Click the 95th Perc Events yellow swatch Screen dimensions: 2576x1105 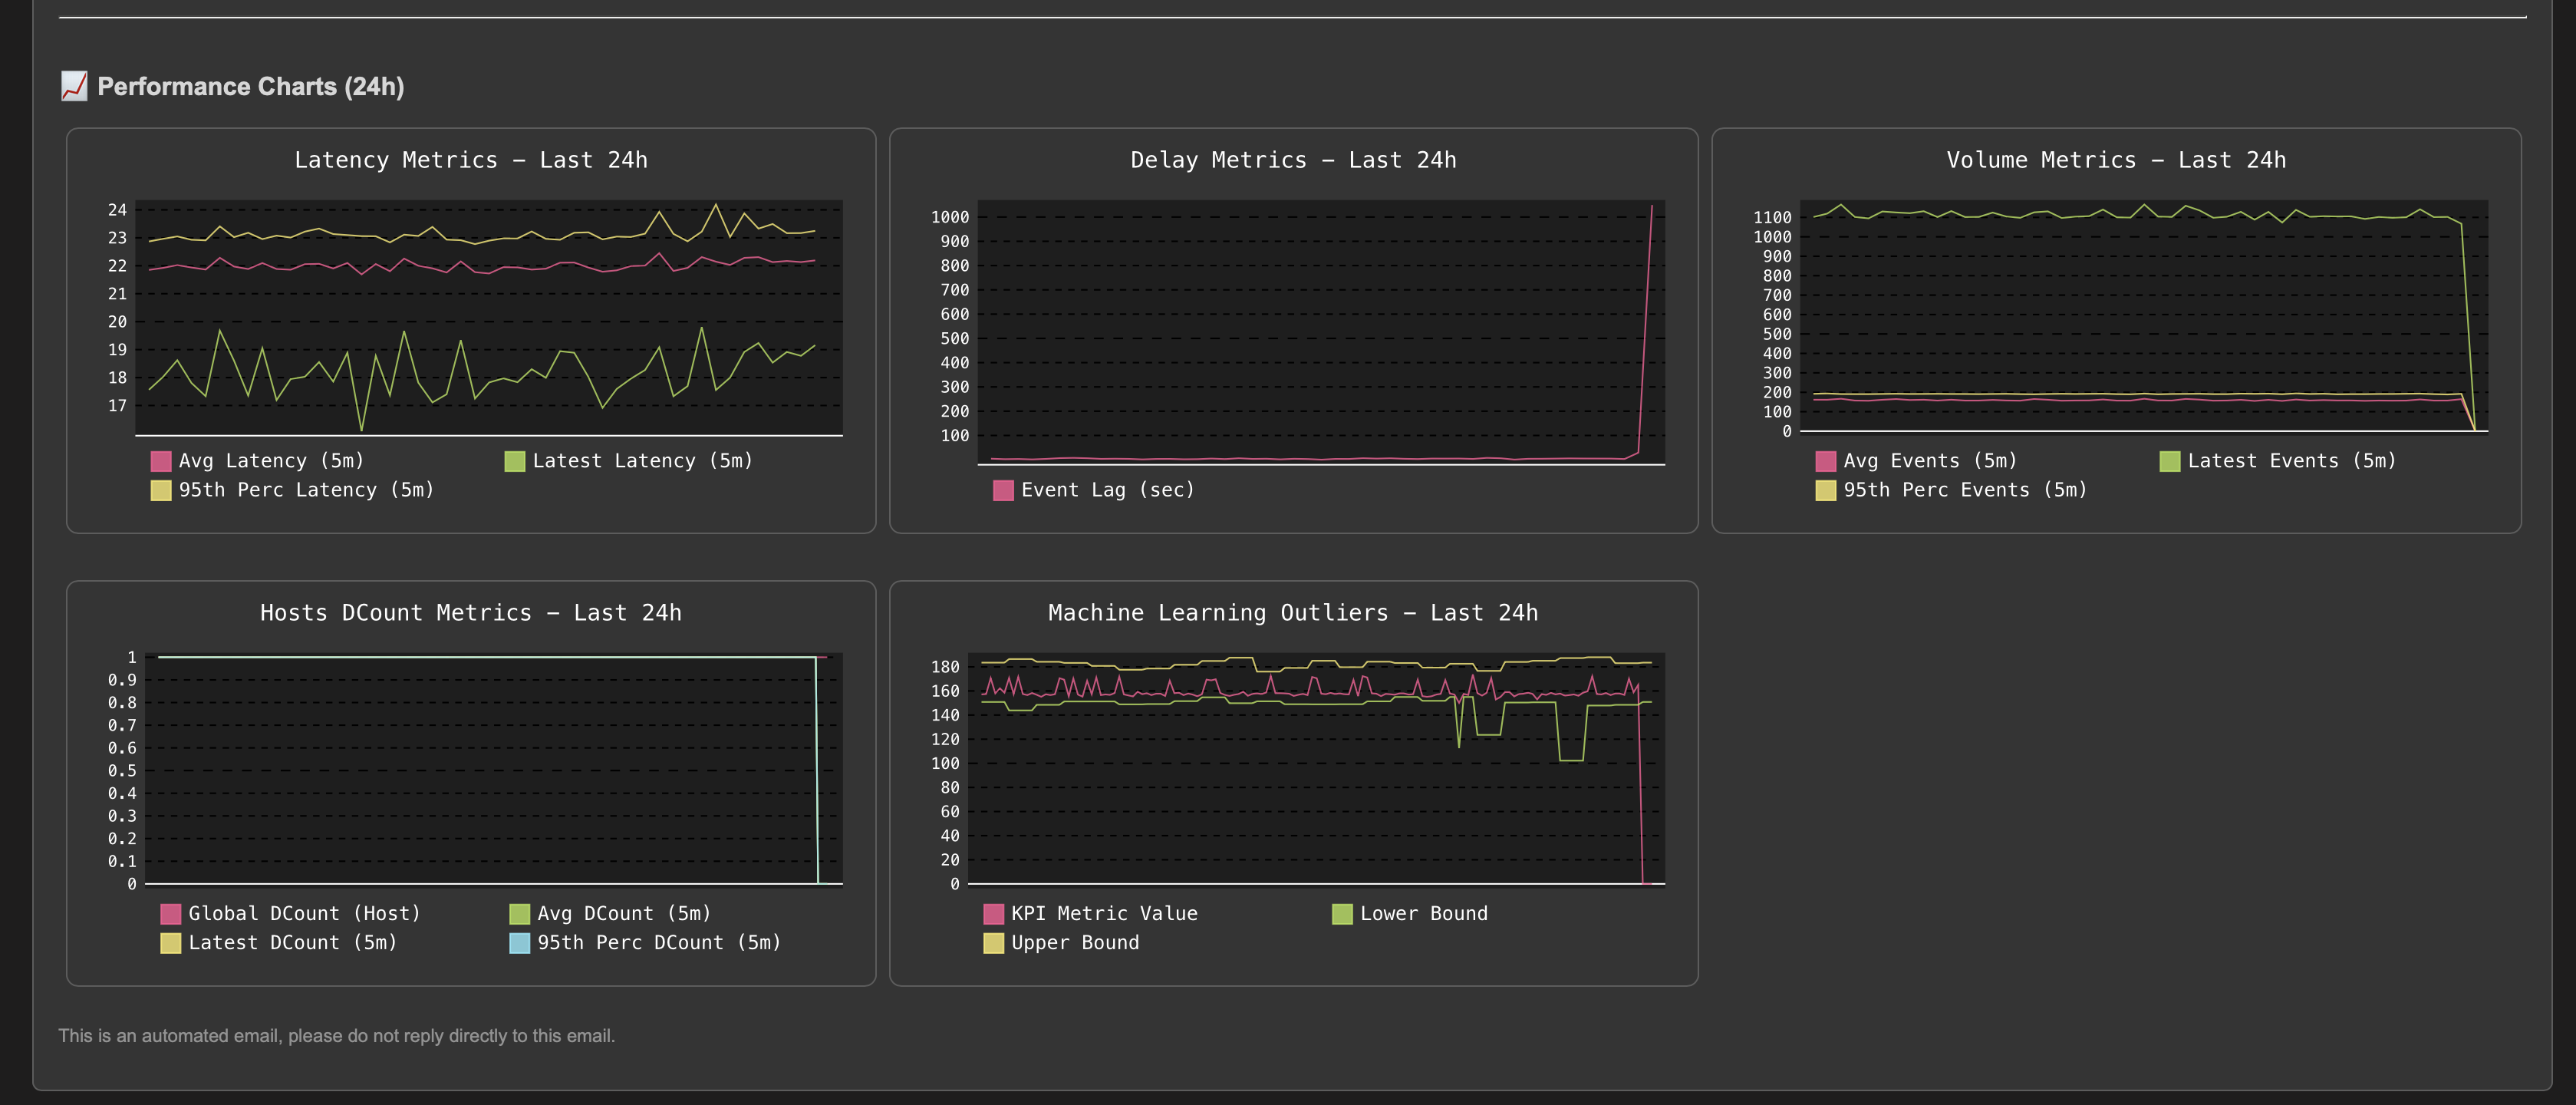click(1825, 490)
